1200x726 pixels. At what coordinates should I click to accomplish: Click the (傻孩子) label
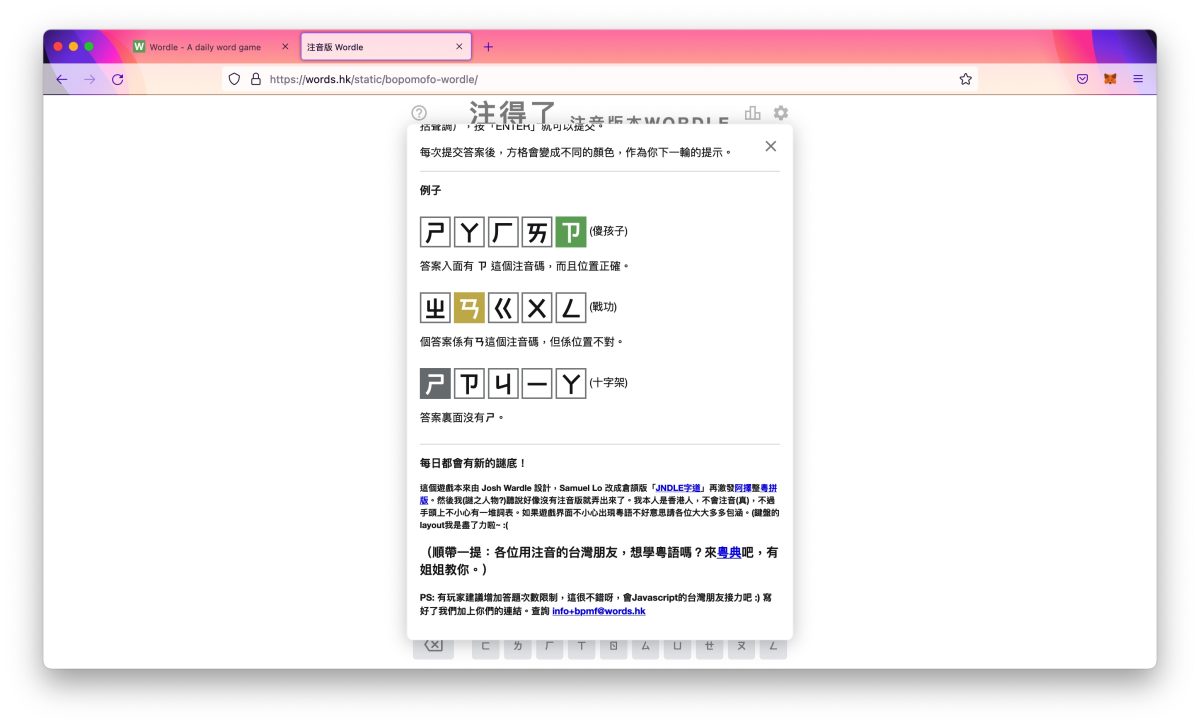tap(609, 231)
